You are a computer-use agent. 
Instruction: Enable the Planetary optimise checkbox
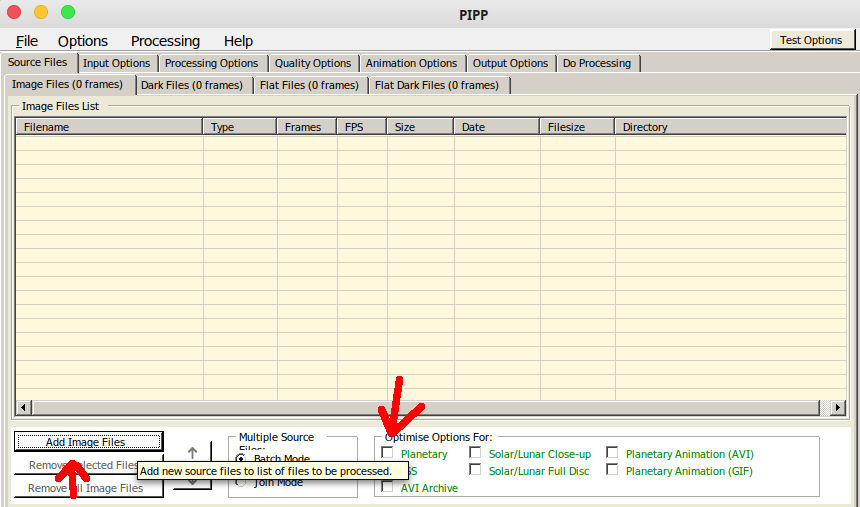[388, 453]
